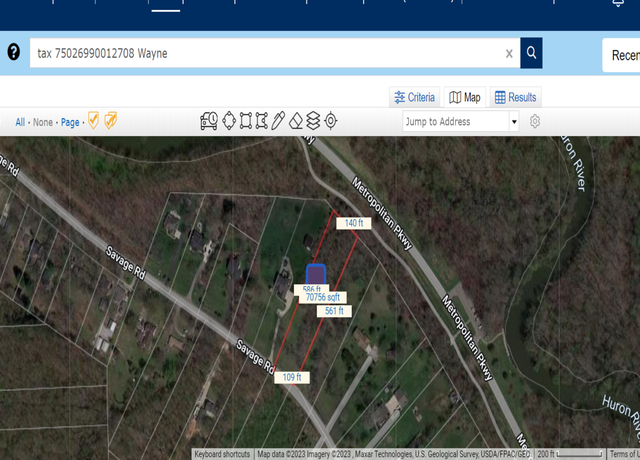Select the polygon shape drawing tool
The width and height of the screenshot is (640, 460).
262,121
